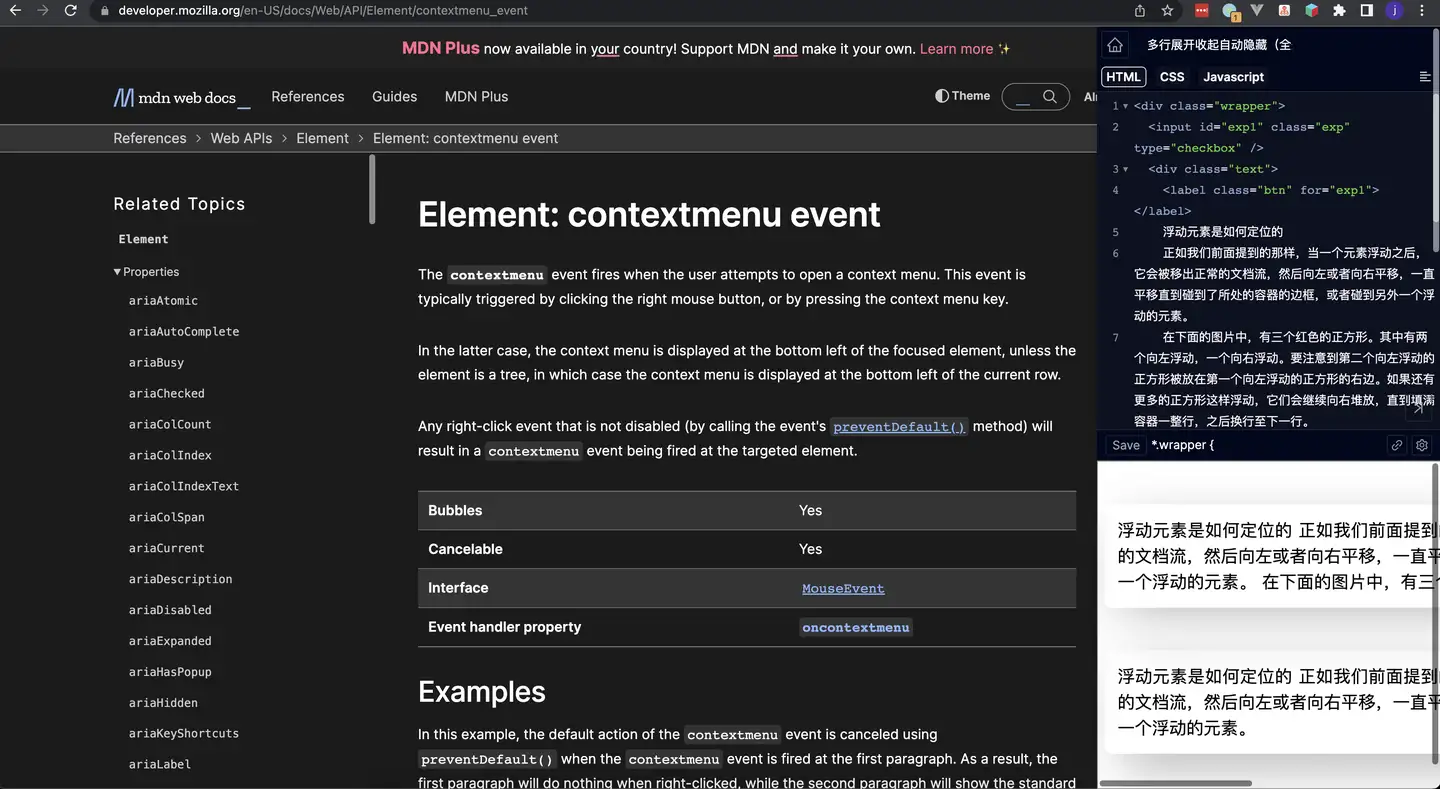
Task: Open the red password manager extension
Action: click(1202, 10)
